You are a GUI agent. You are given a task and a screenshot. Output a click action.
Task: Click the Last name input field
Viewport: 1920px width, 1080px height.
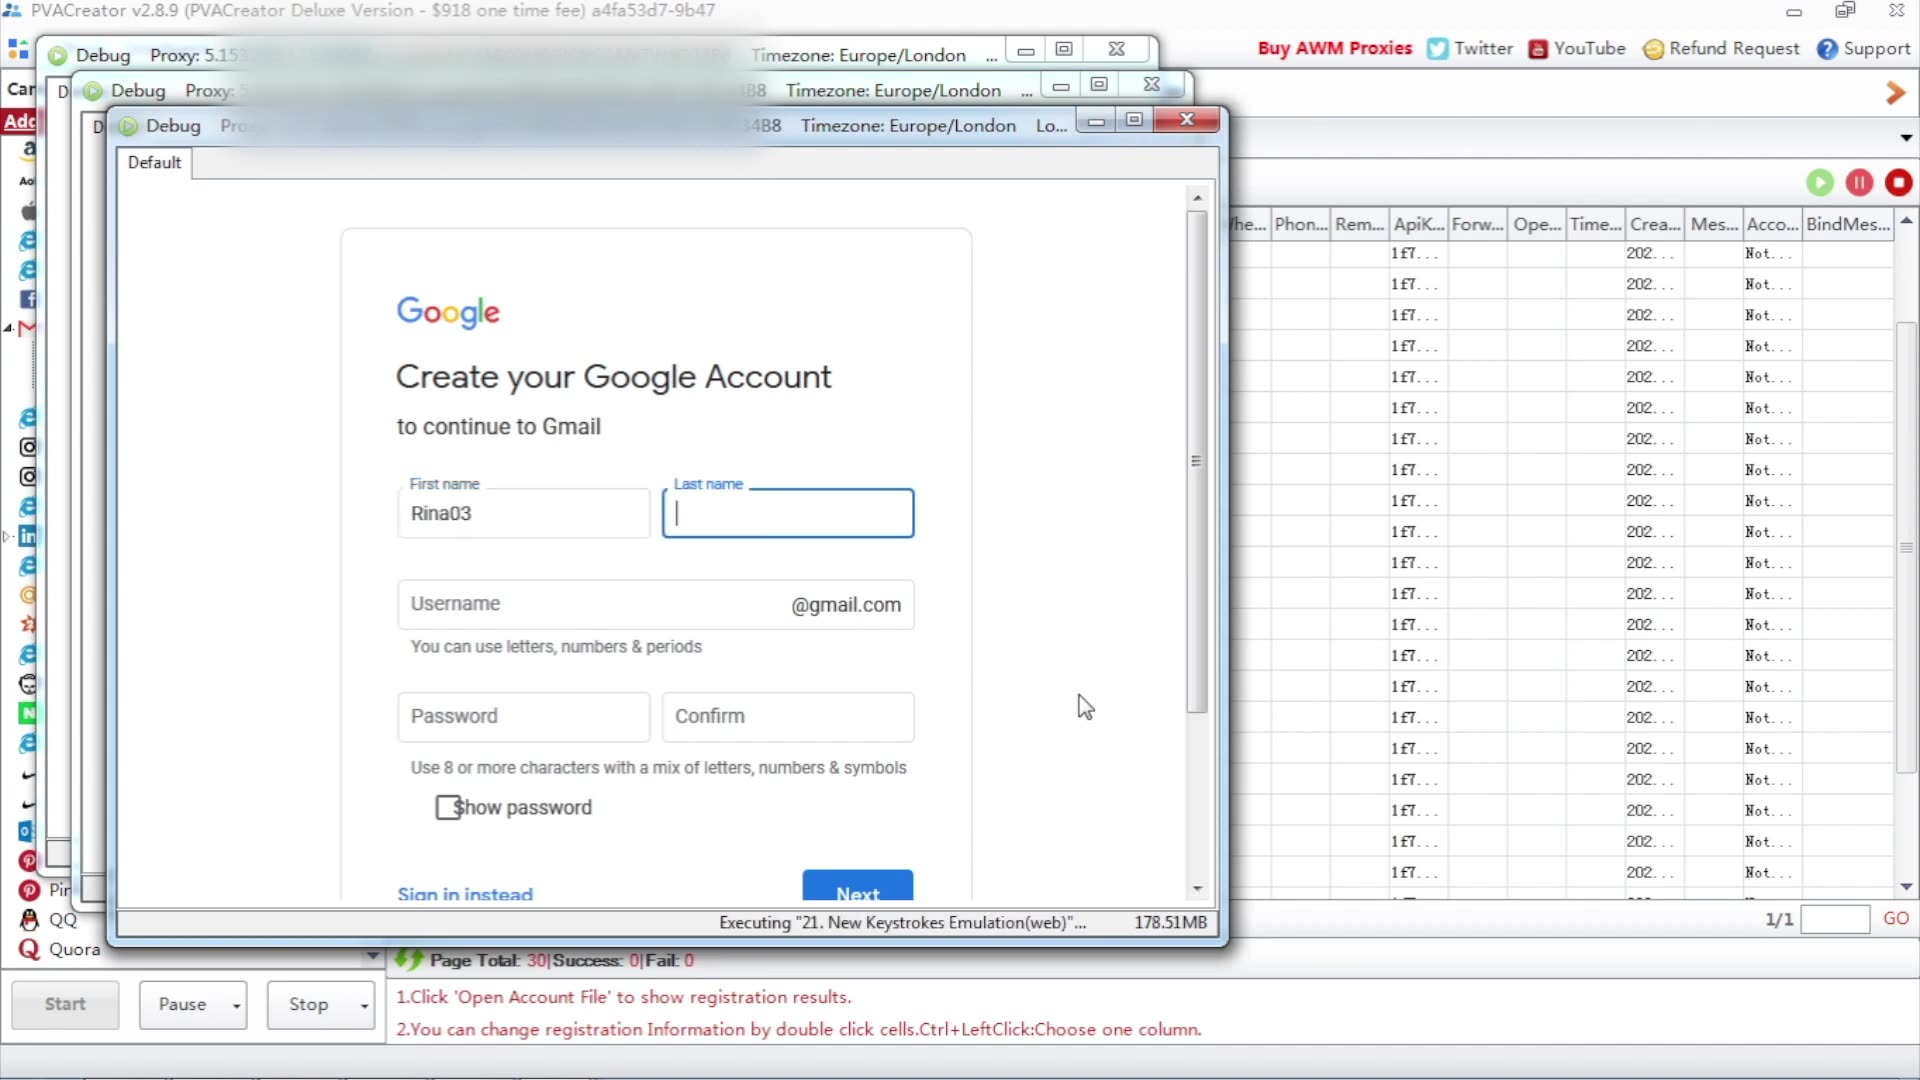[x=788, y=513]
